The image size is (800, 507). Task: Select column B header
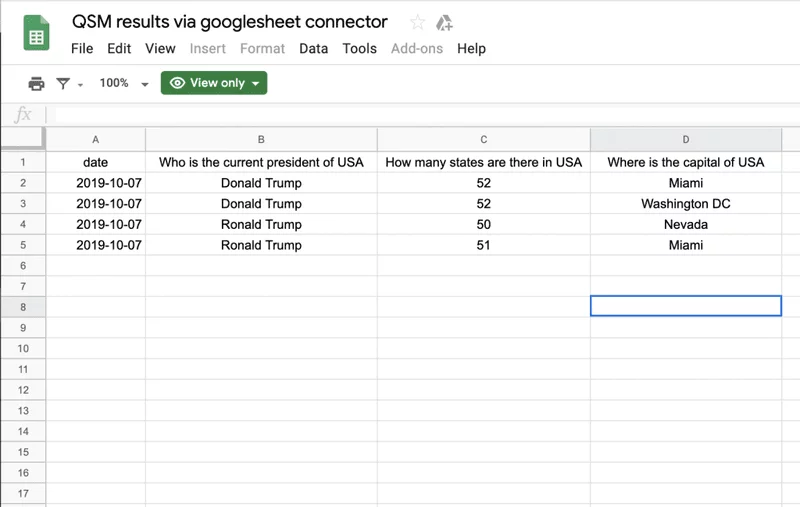click(261, 139)
